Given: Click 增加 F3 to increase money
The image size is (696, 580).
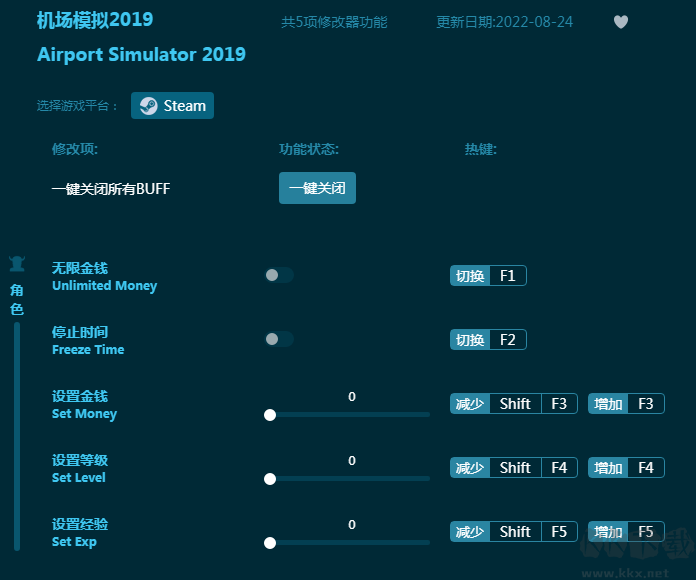Looking at the screenshot, I should click(x=626, y=404).
